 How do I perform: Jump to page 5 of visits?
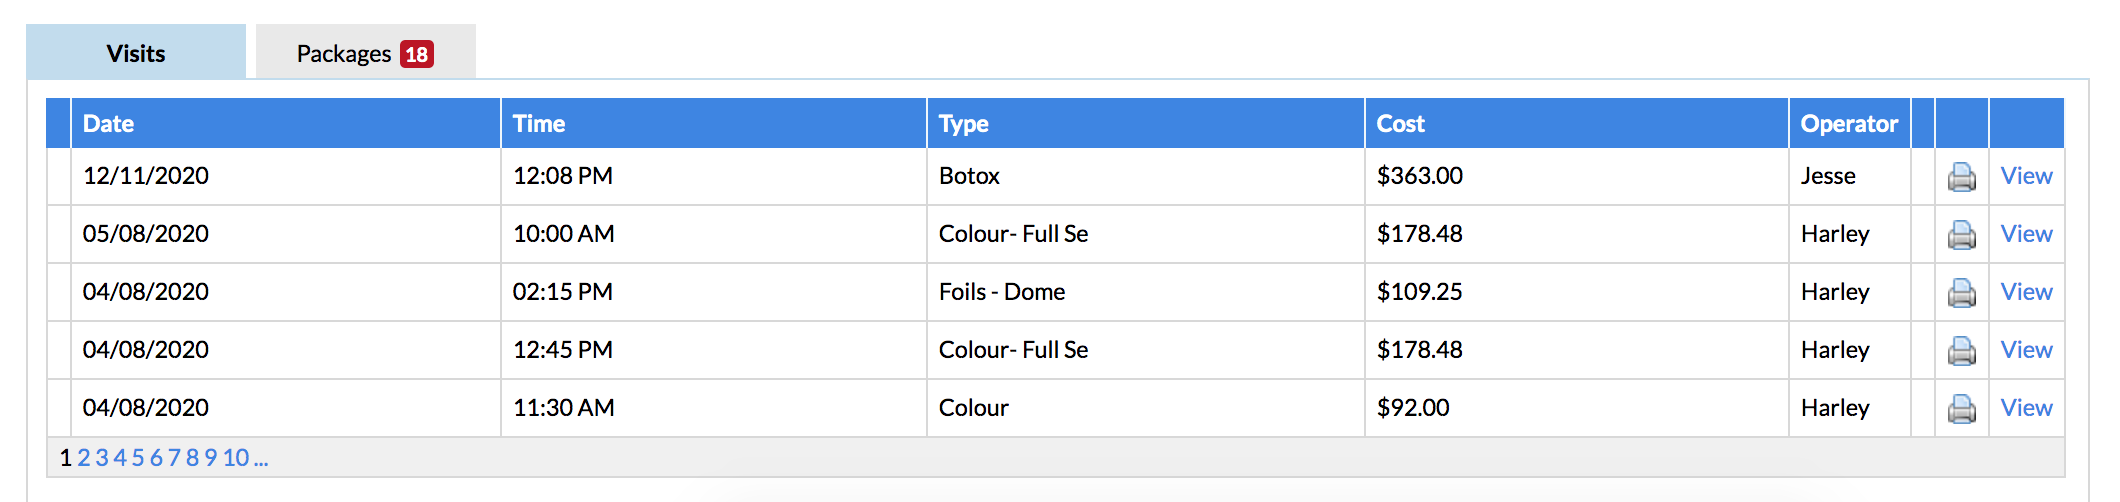tap(138, 458)
